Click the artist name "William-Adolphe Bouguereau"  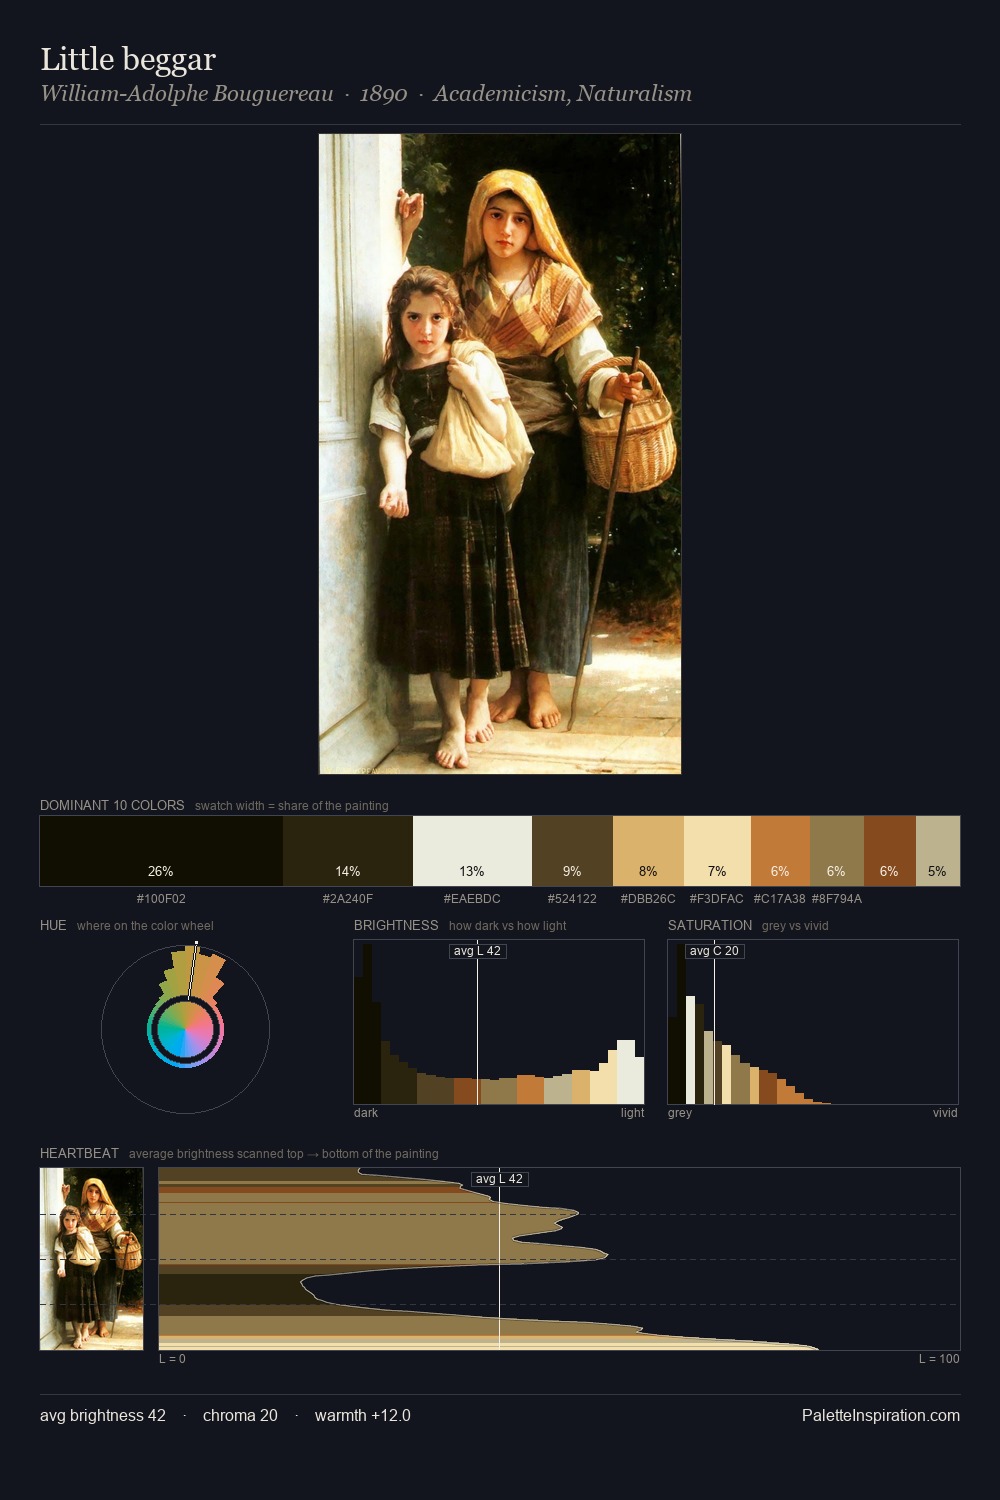coord(187,94)
